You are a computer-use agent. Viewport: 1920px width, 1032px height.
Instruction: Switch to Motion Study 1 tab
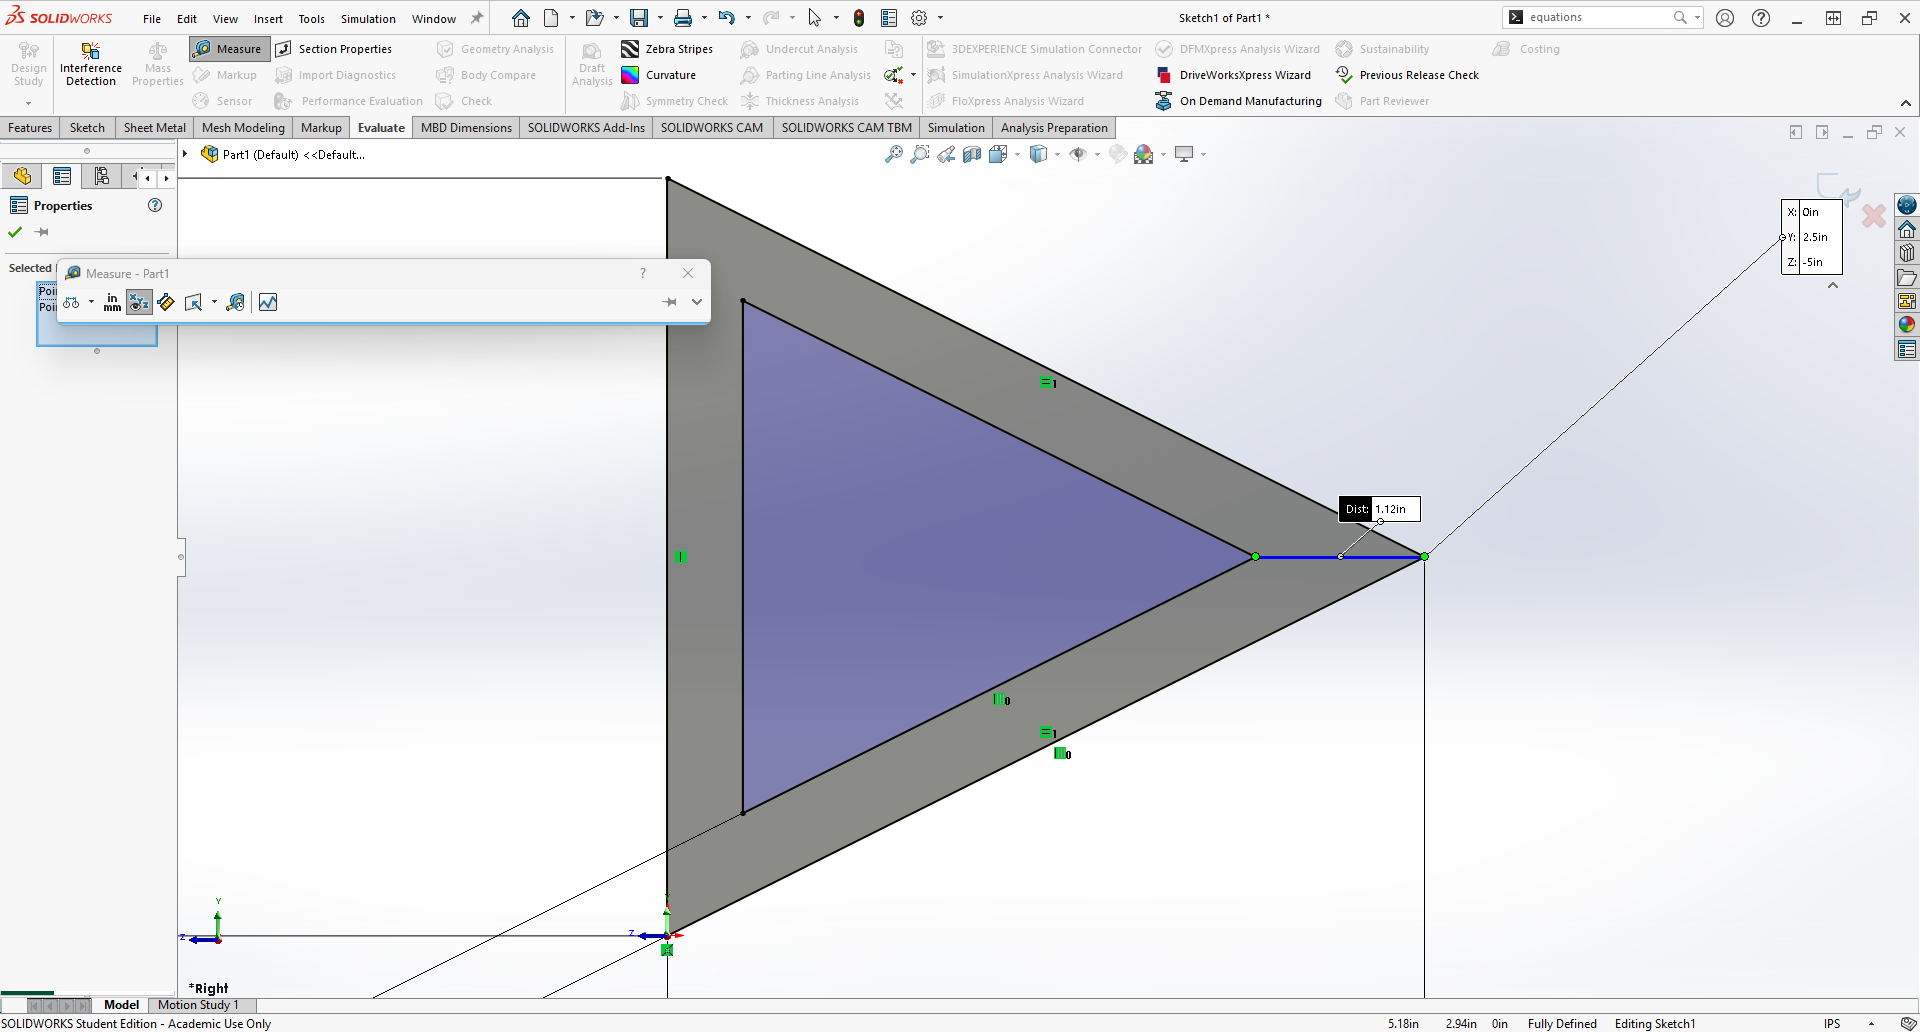pos(198,1005)
